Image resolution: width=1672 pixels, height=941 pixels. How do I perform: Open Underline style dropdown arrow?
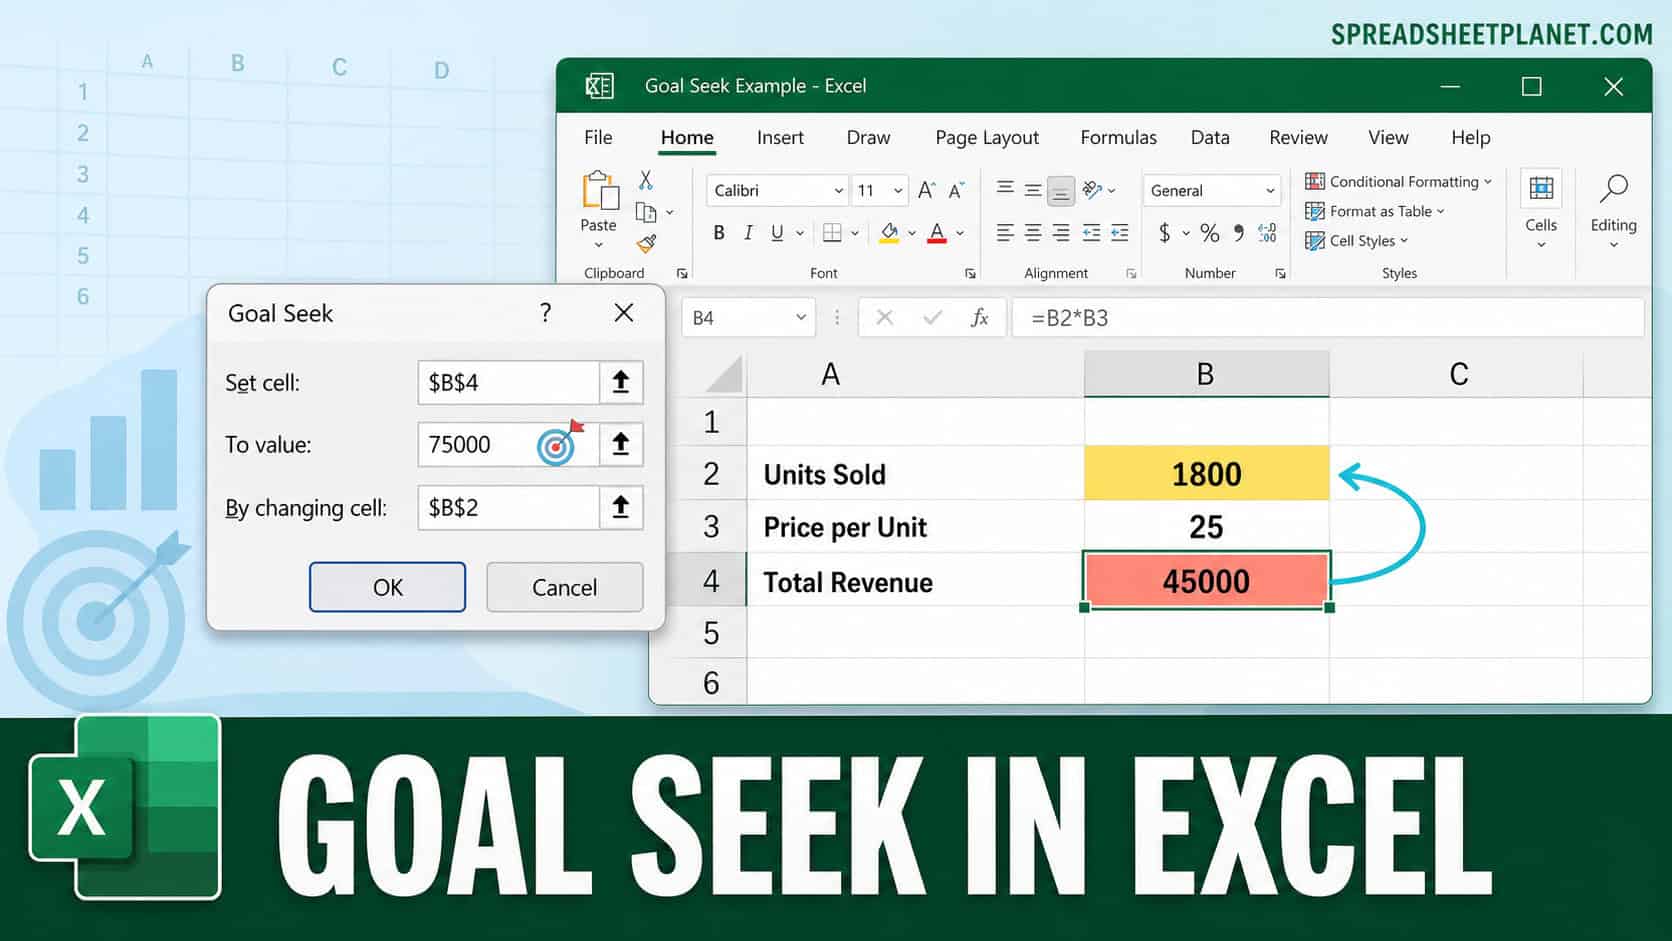point(800,234)
